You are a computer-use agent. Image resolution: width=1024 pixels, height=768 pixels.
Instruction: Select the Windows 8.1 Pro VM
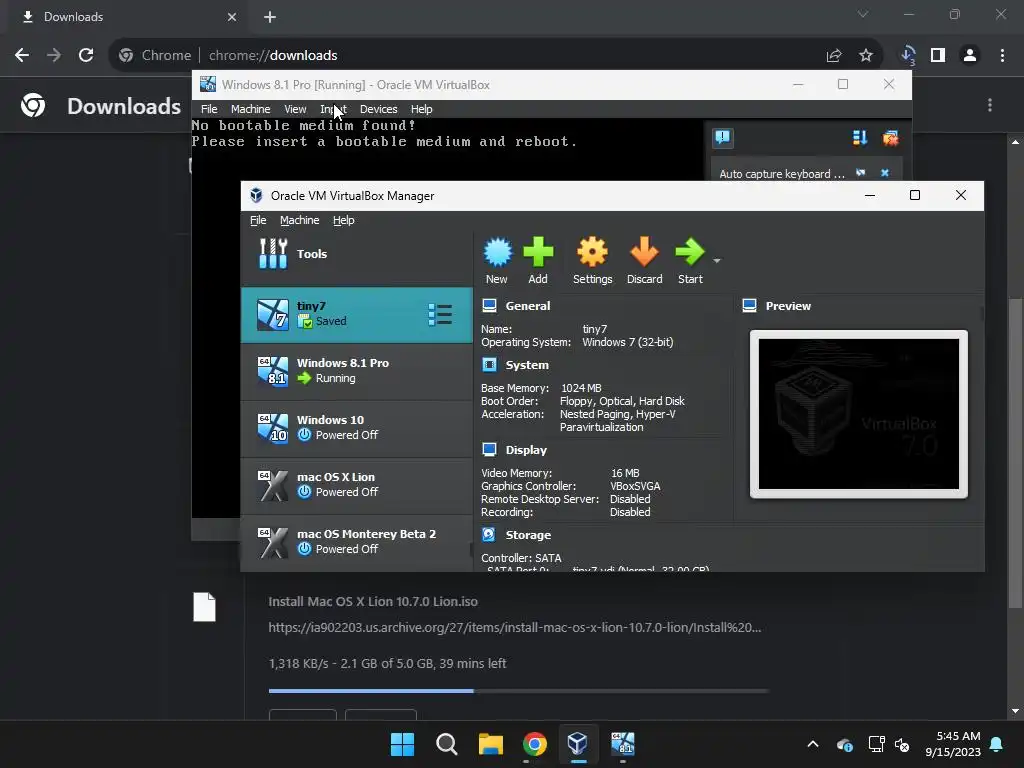[x=357, y=372]
